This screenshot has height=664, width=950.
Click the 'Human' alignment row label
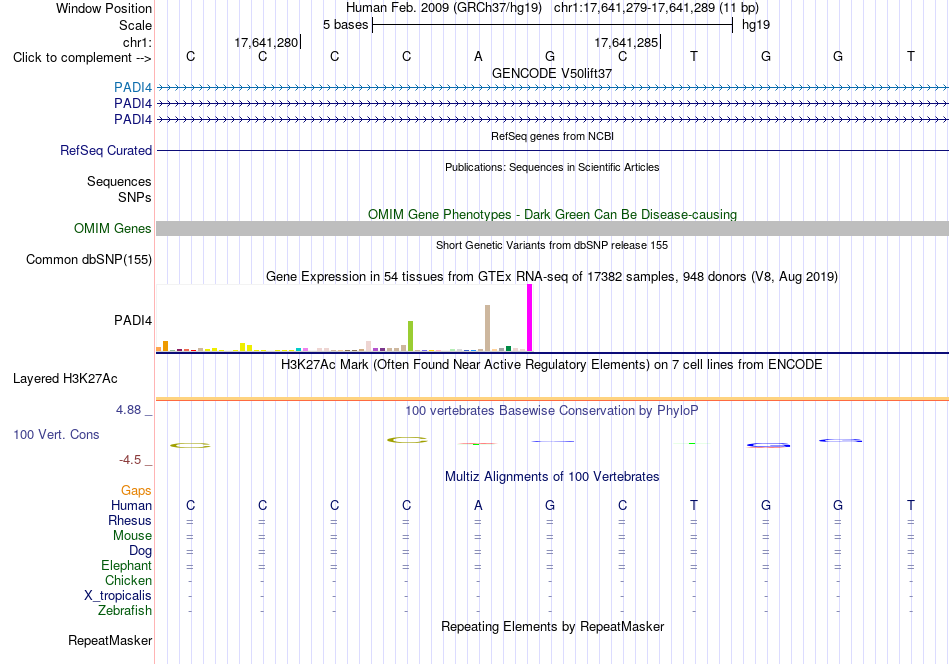131,505
